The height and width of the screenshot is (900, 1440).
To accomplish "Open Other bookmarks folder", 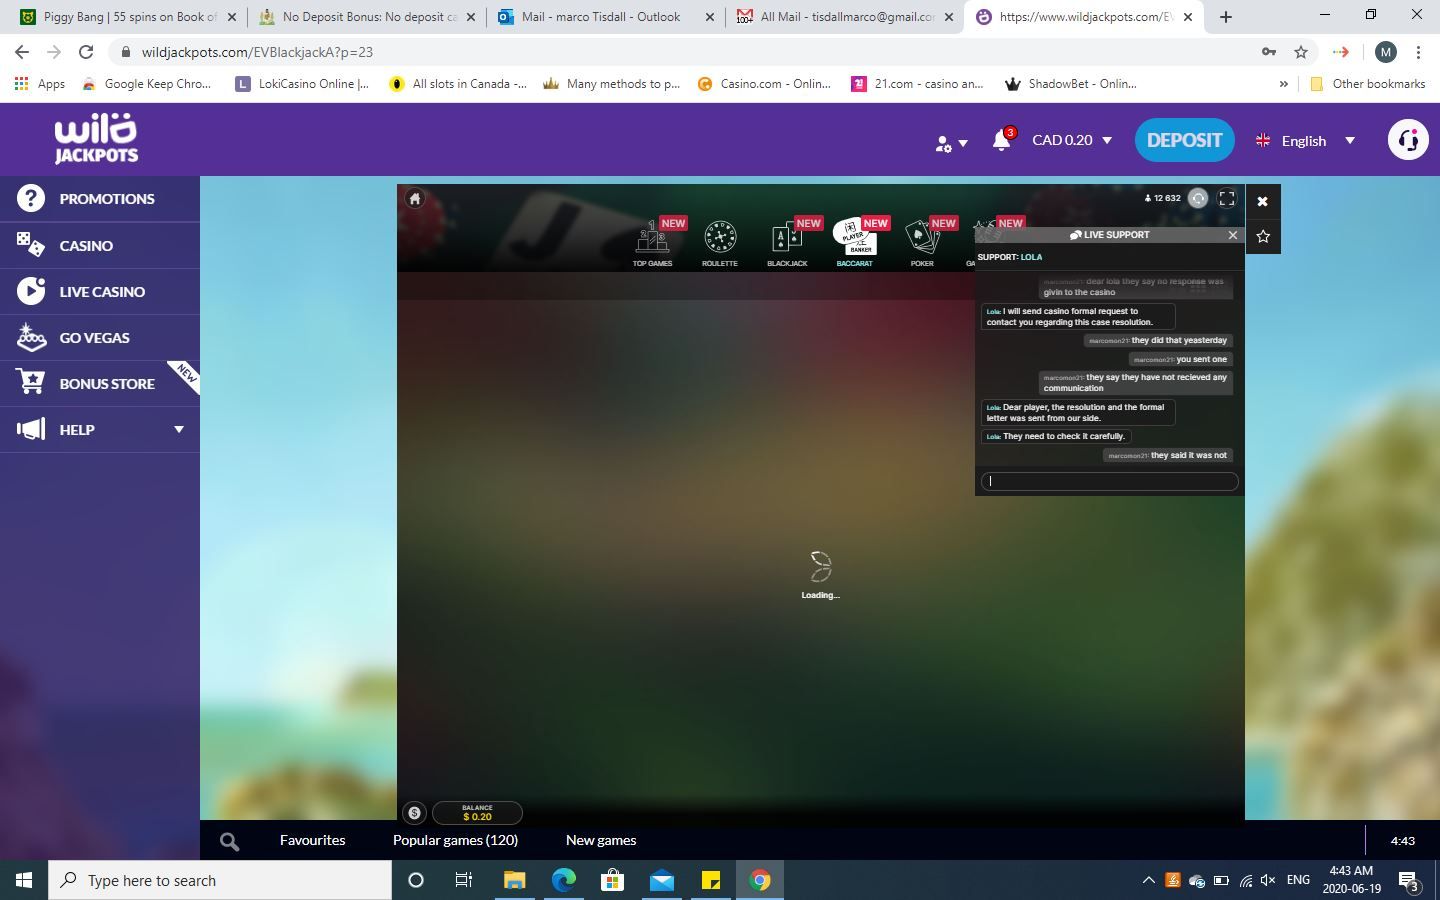I will pyautogui.click(x=1367, y=84).
